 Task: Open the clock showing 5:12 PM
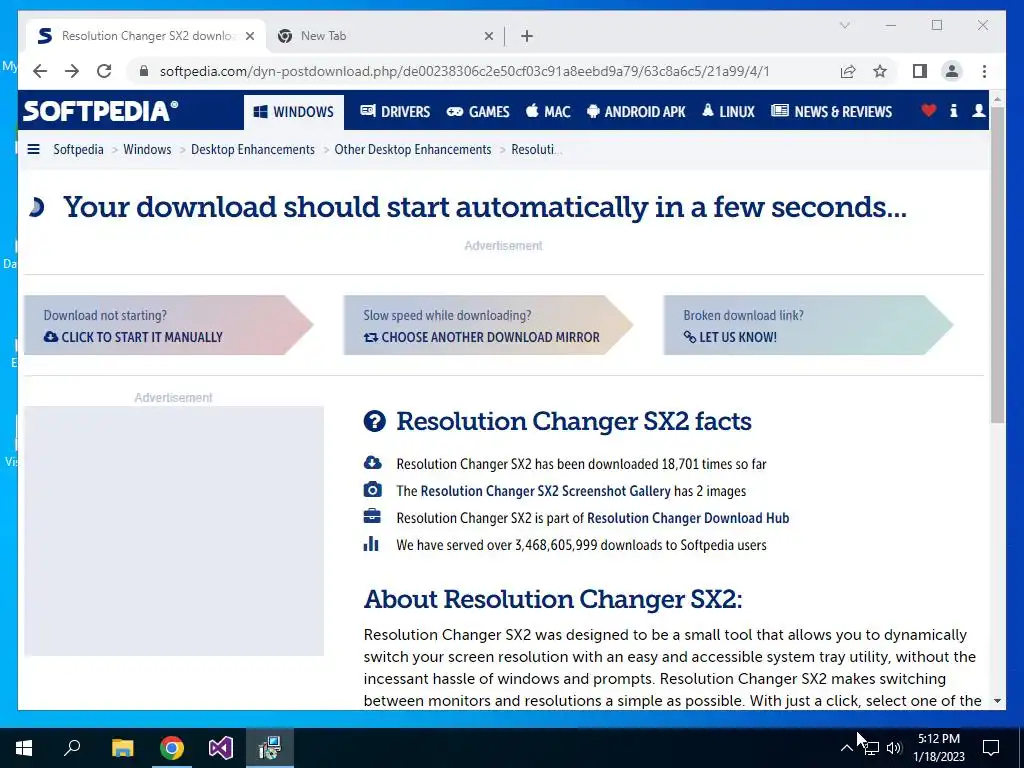[939, 748]
